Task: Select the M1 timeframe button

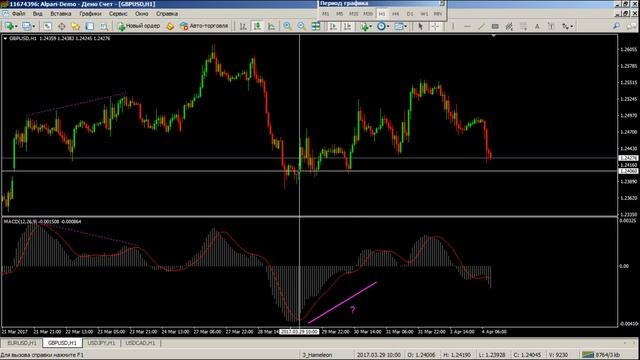Action: pos(326,14)
